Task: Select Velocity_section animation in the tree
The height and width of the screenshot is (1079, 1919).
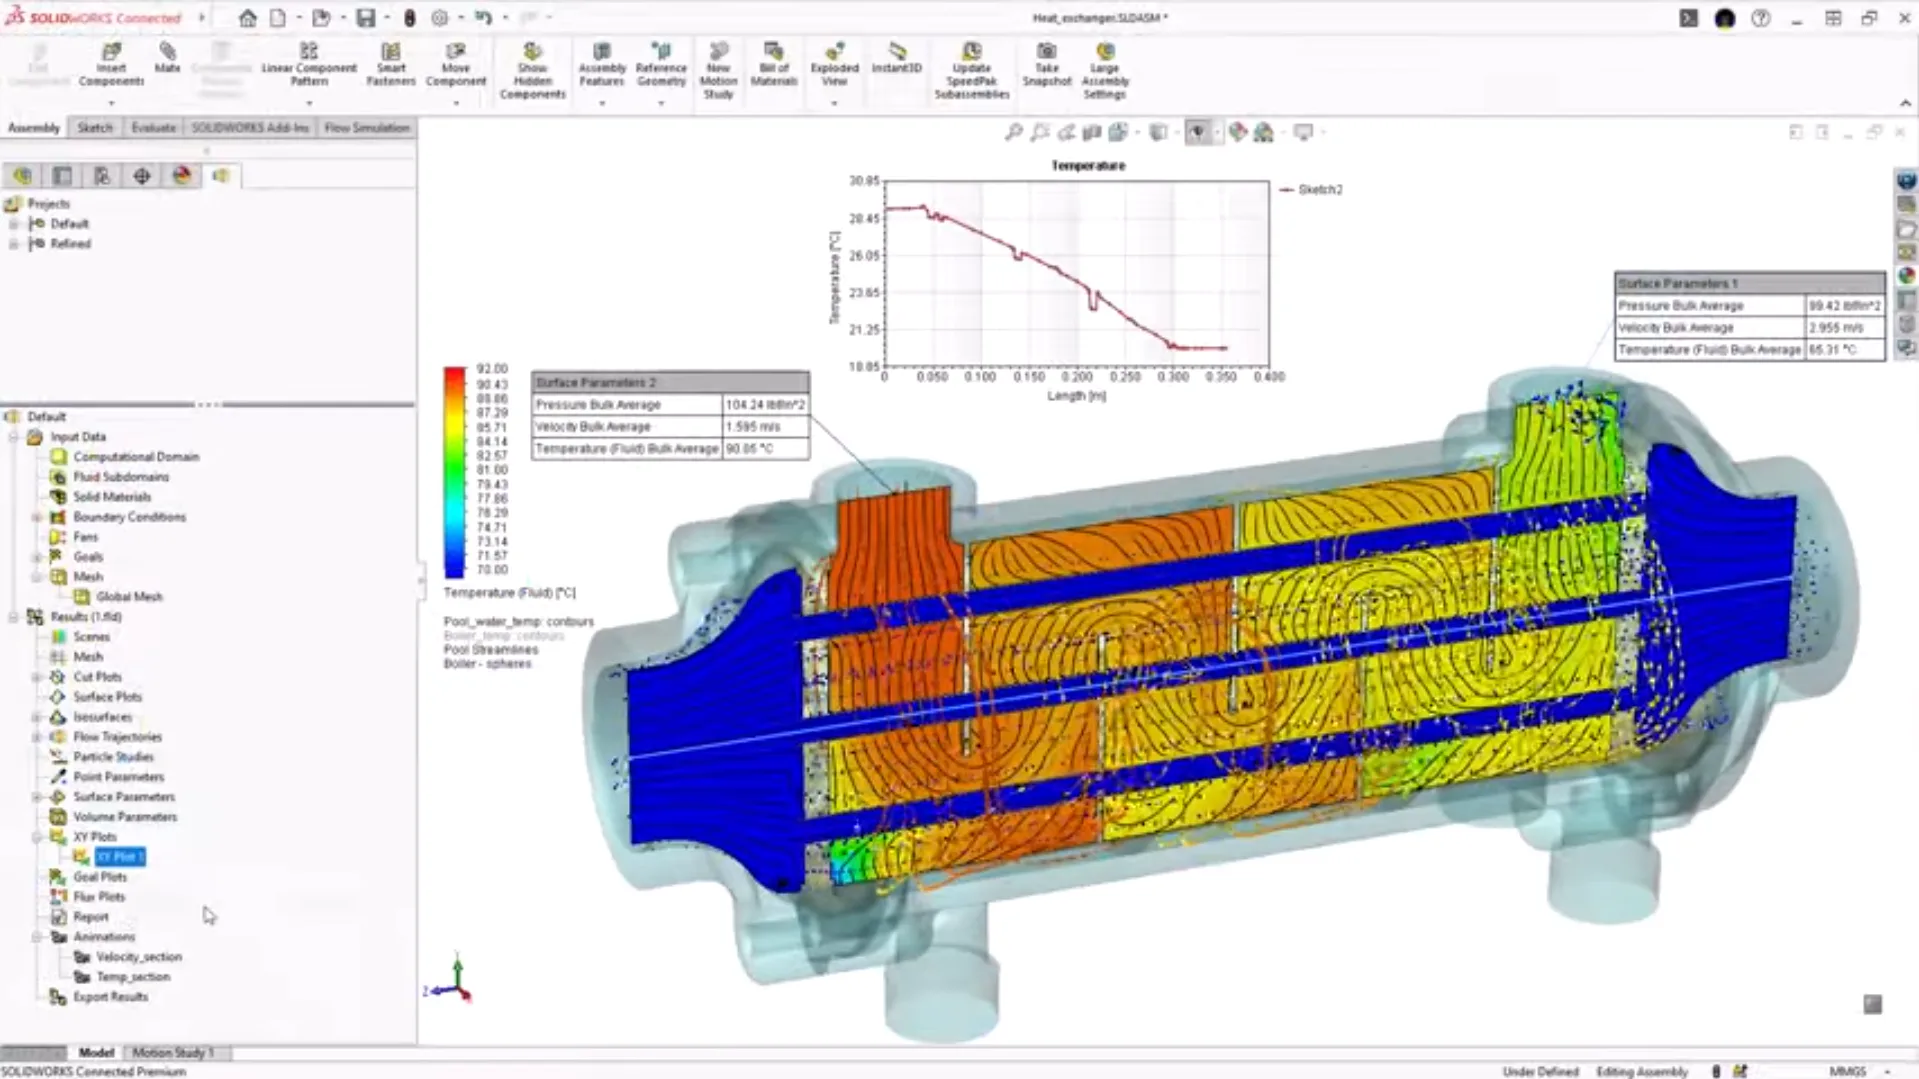Action: pos(138,957)
